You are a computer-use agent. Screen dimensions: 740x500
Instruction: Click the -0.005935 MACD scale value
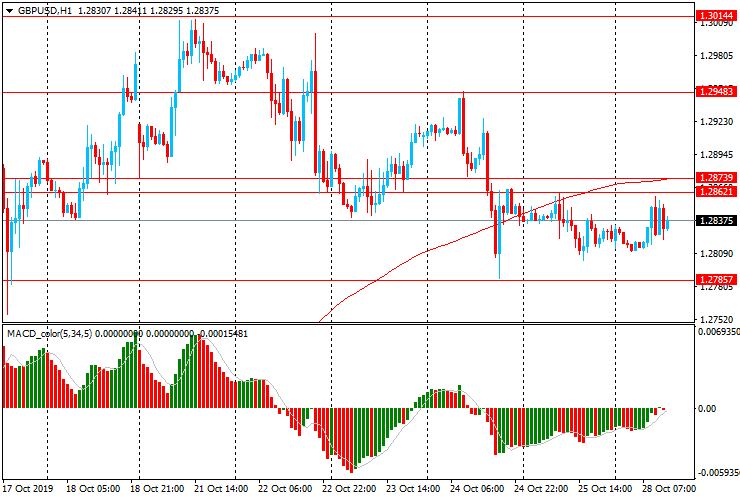718,473
